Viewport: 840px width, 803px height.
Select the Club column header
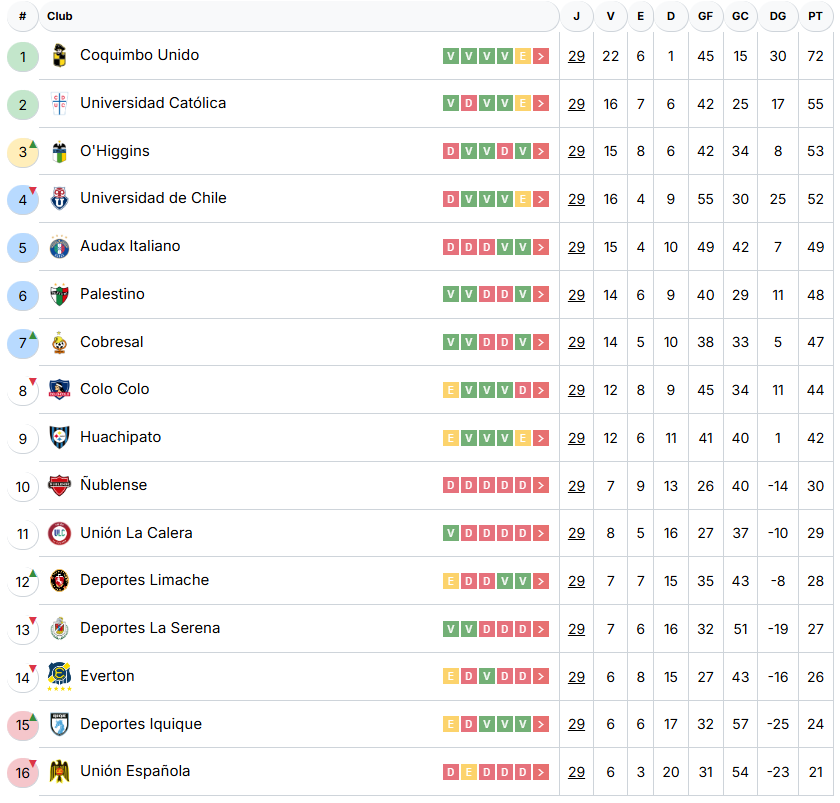pyautogui.click(x=60, y=16)
